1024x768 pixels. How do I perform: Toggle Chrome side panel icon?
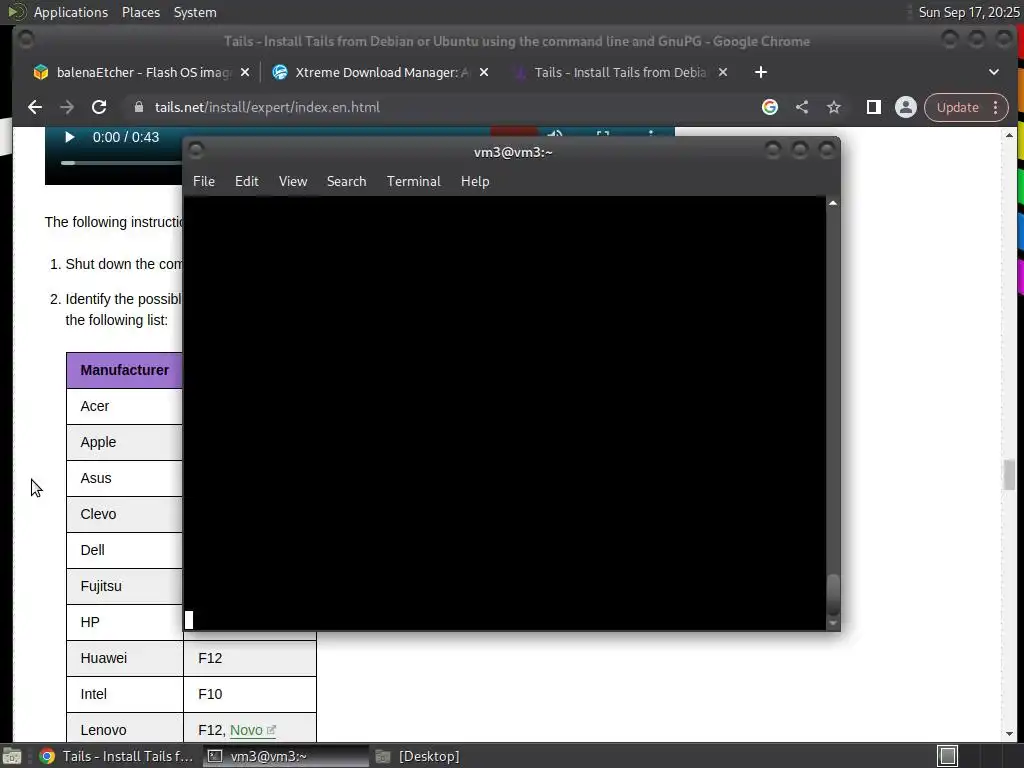tap(873, 107)
